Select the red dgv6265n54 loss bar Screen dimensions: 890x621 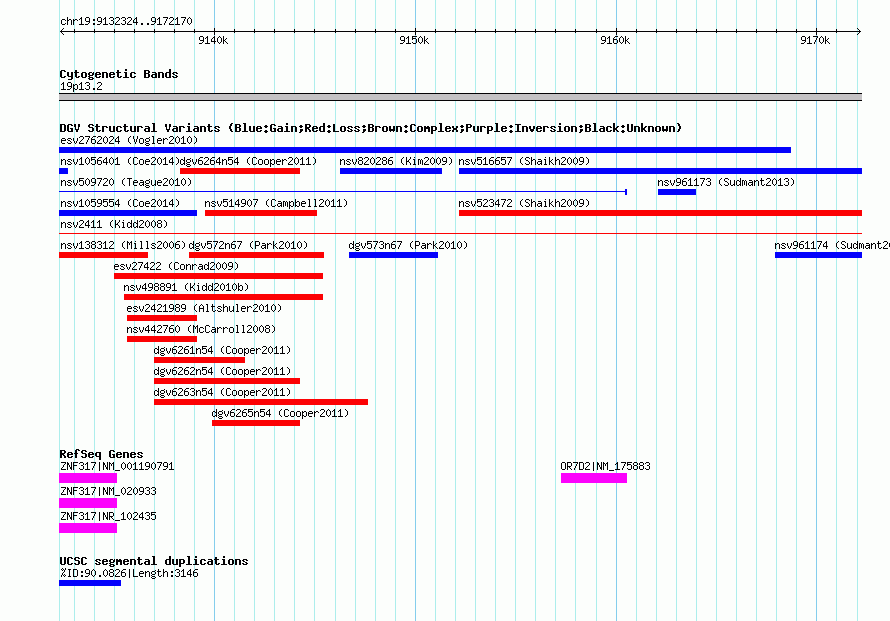(255, 423)
